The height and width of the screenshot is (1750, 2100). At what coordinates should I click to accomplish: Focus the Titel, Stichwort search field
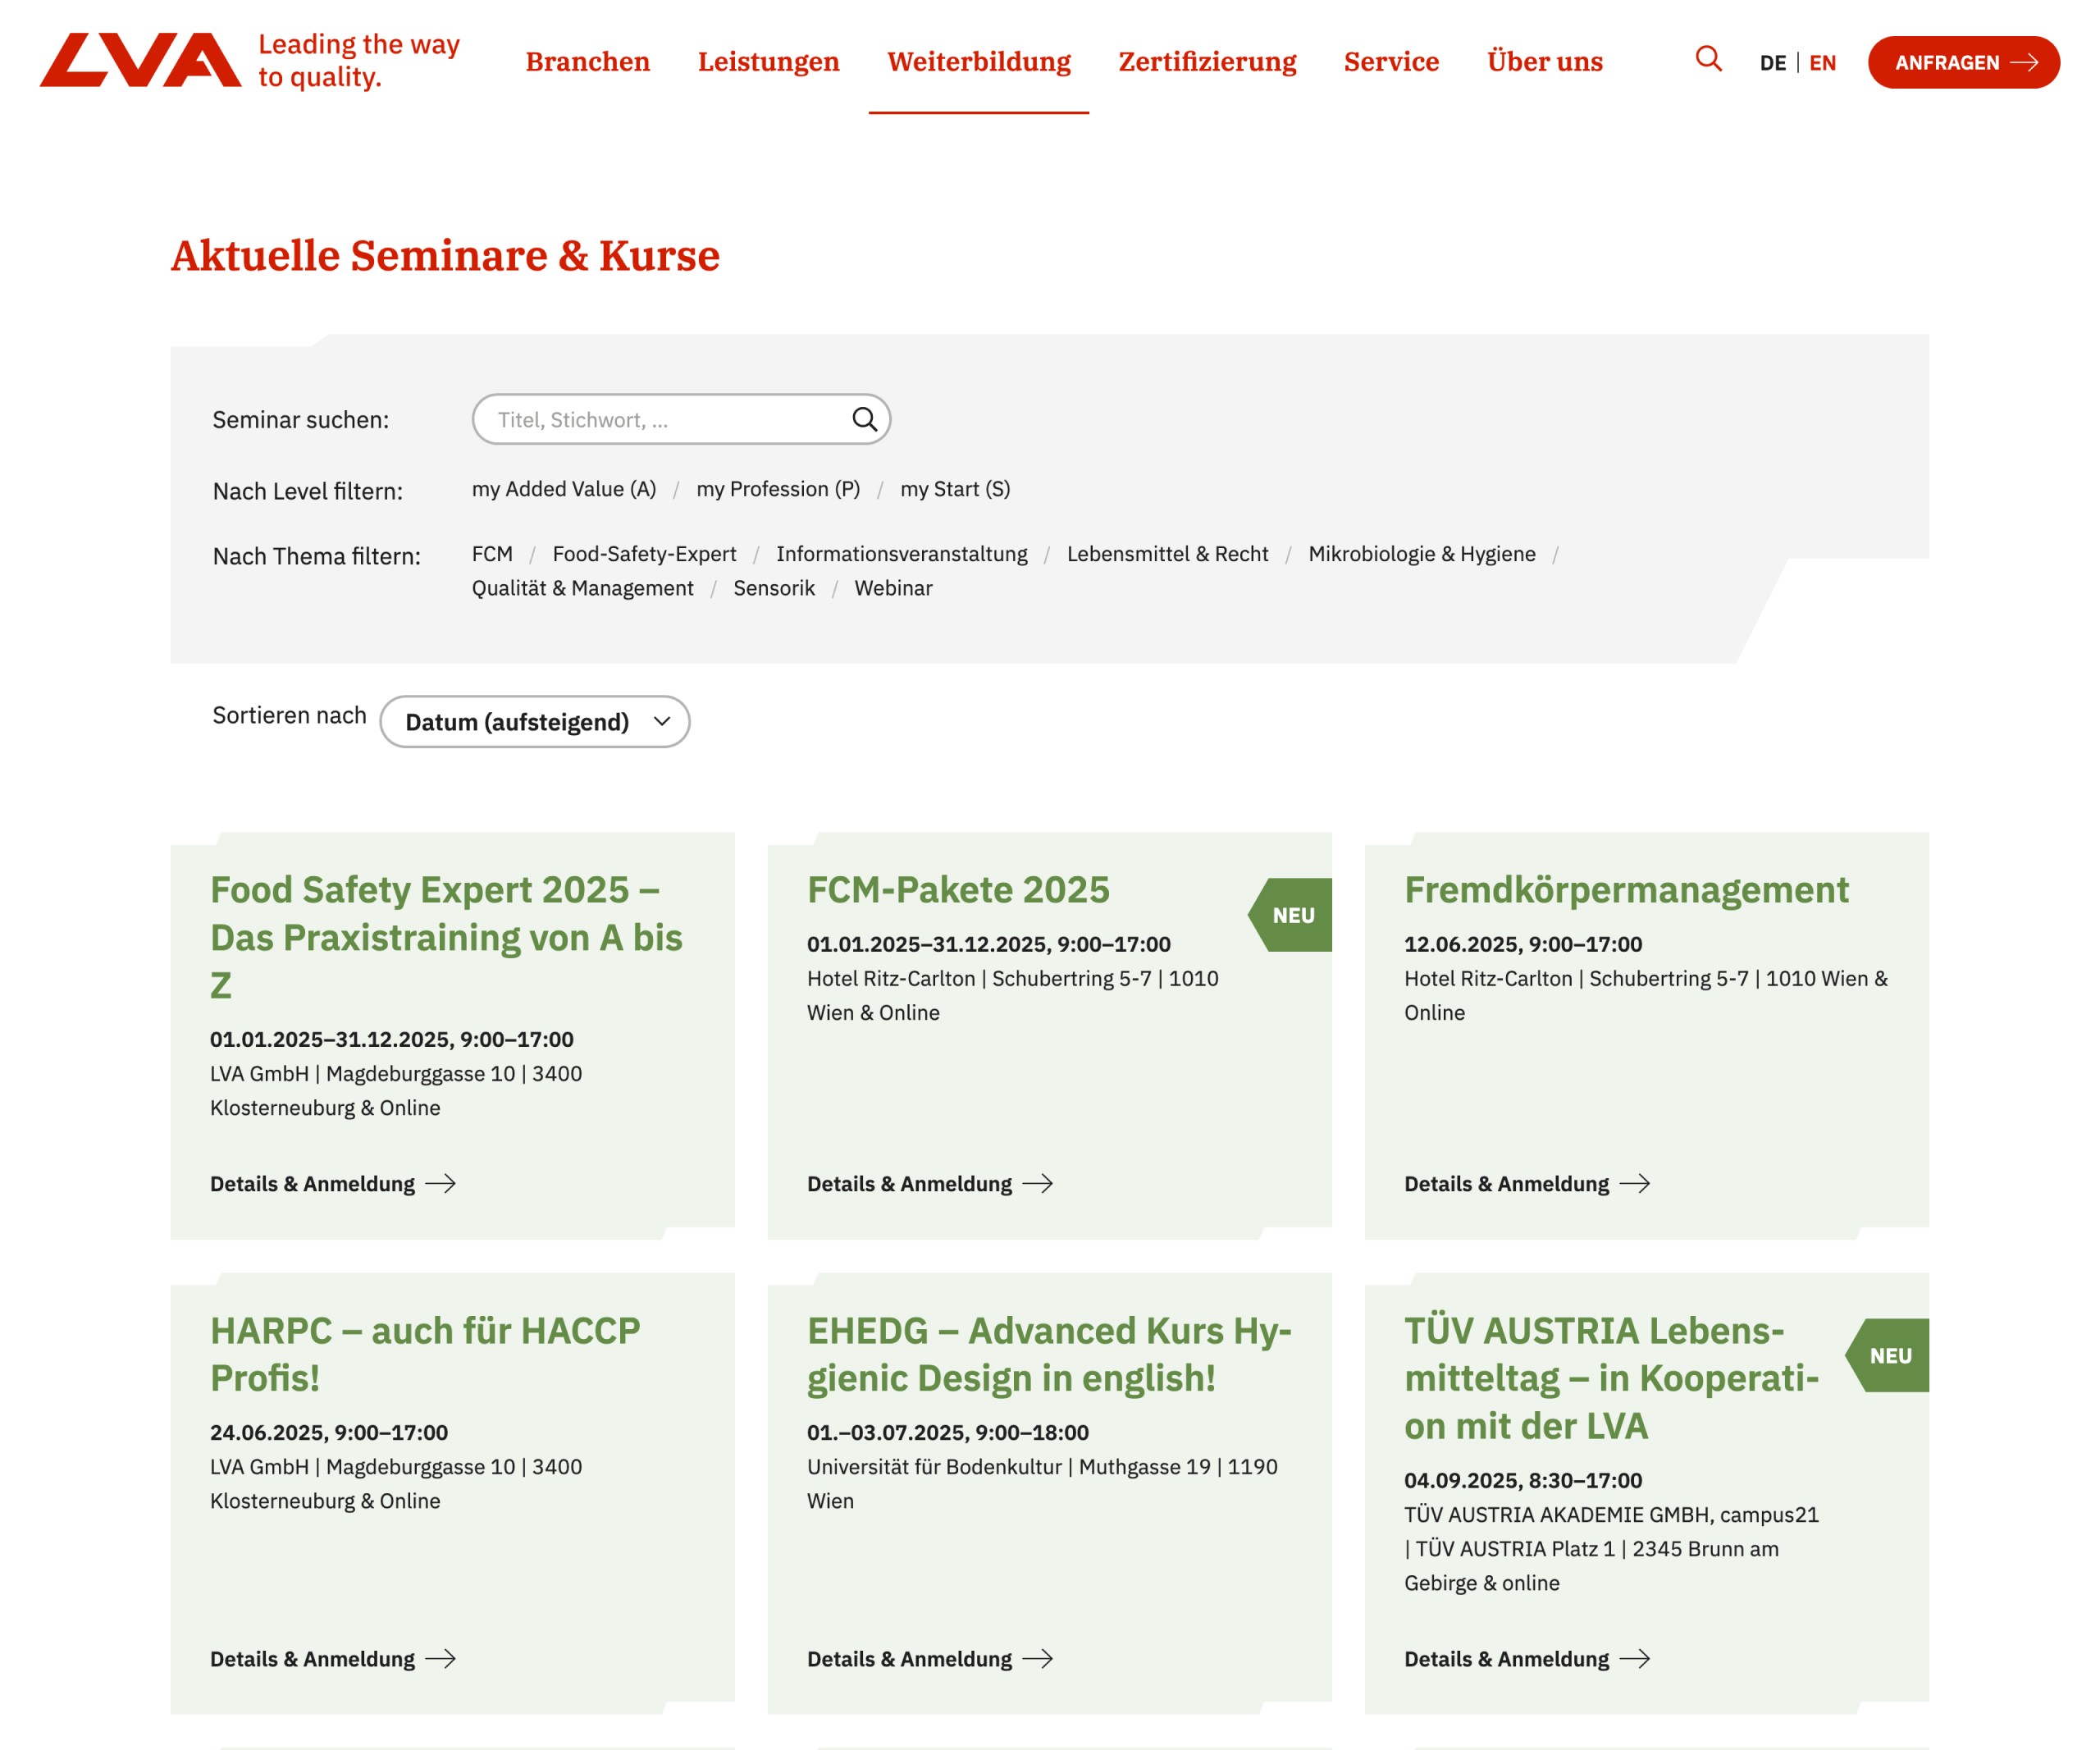pyautogui.click(x=680, y=419)
